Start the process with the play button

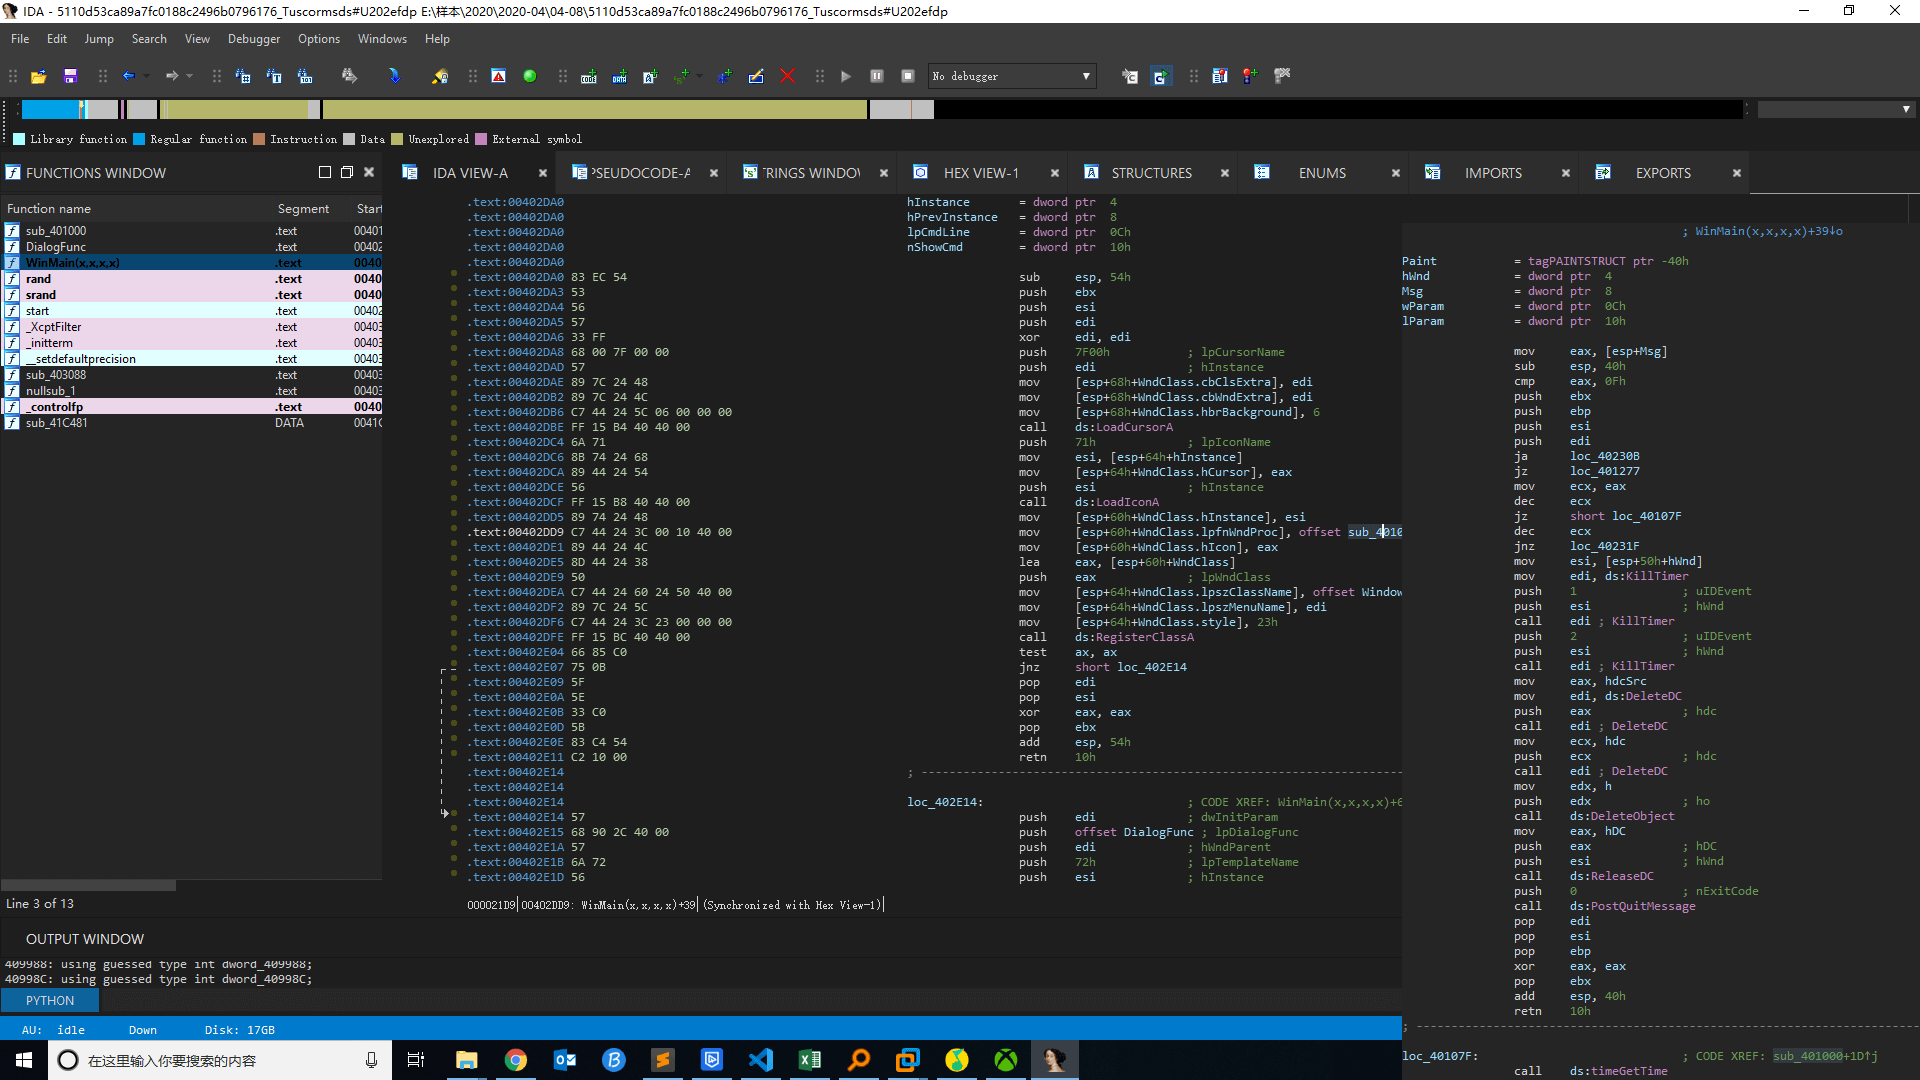(846, 76)
